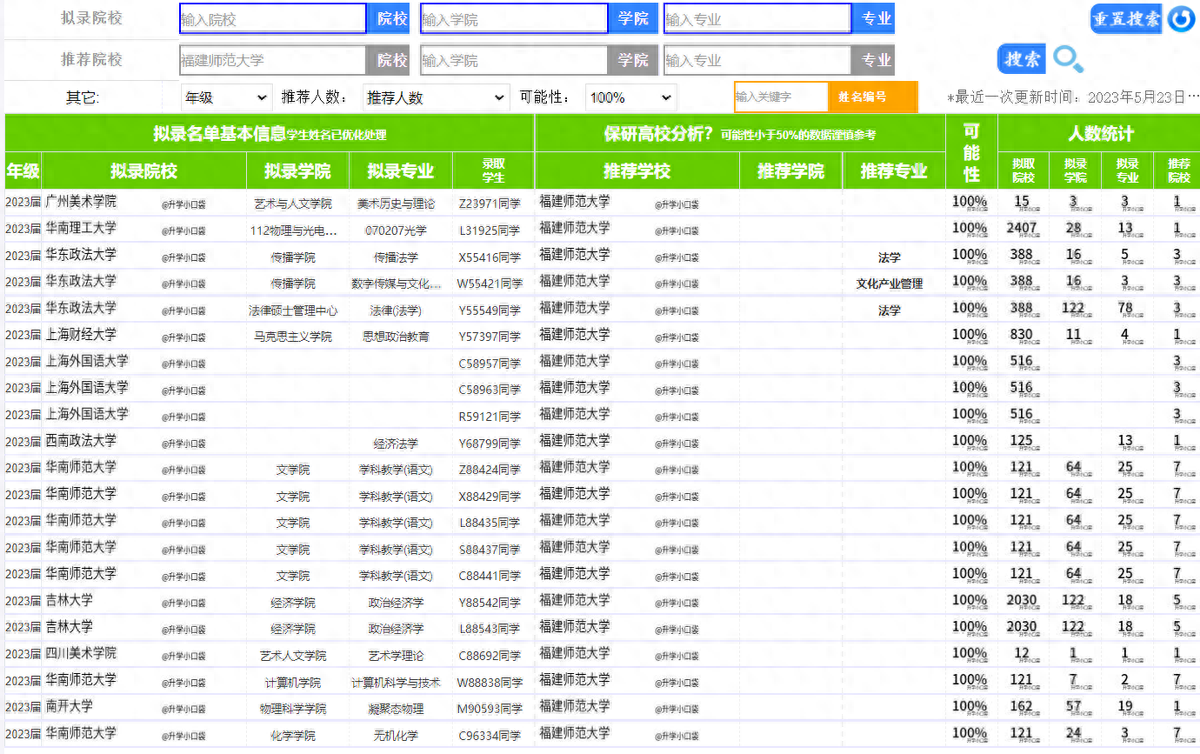This screenshot has width=1200, height=754.
Task: Click the 录取学生 column header
Action: pos(493,171)
